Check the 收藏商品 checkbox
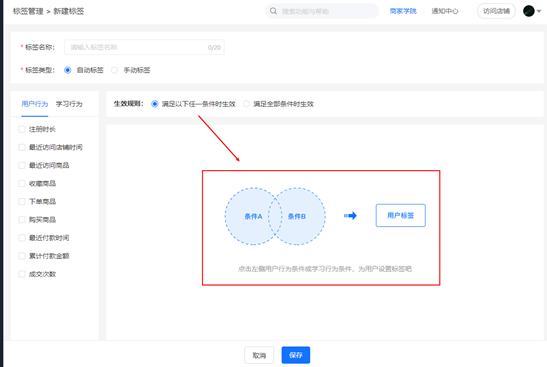This screenshot has height=367, width=547. point(22,184)
